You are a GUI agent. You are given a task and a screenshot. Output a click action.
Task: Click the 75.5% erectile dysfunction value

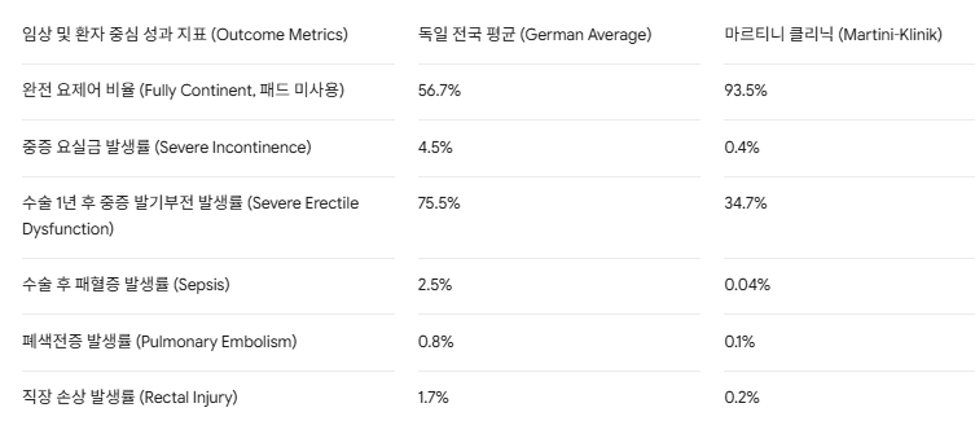[x=439, y=203]
